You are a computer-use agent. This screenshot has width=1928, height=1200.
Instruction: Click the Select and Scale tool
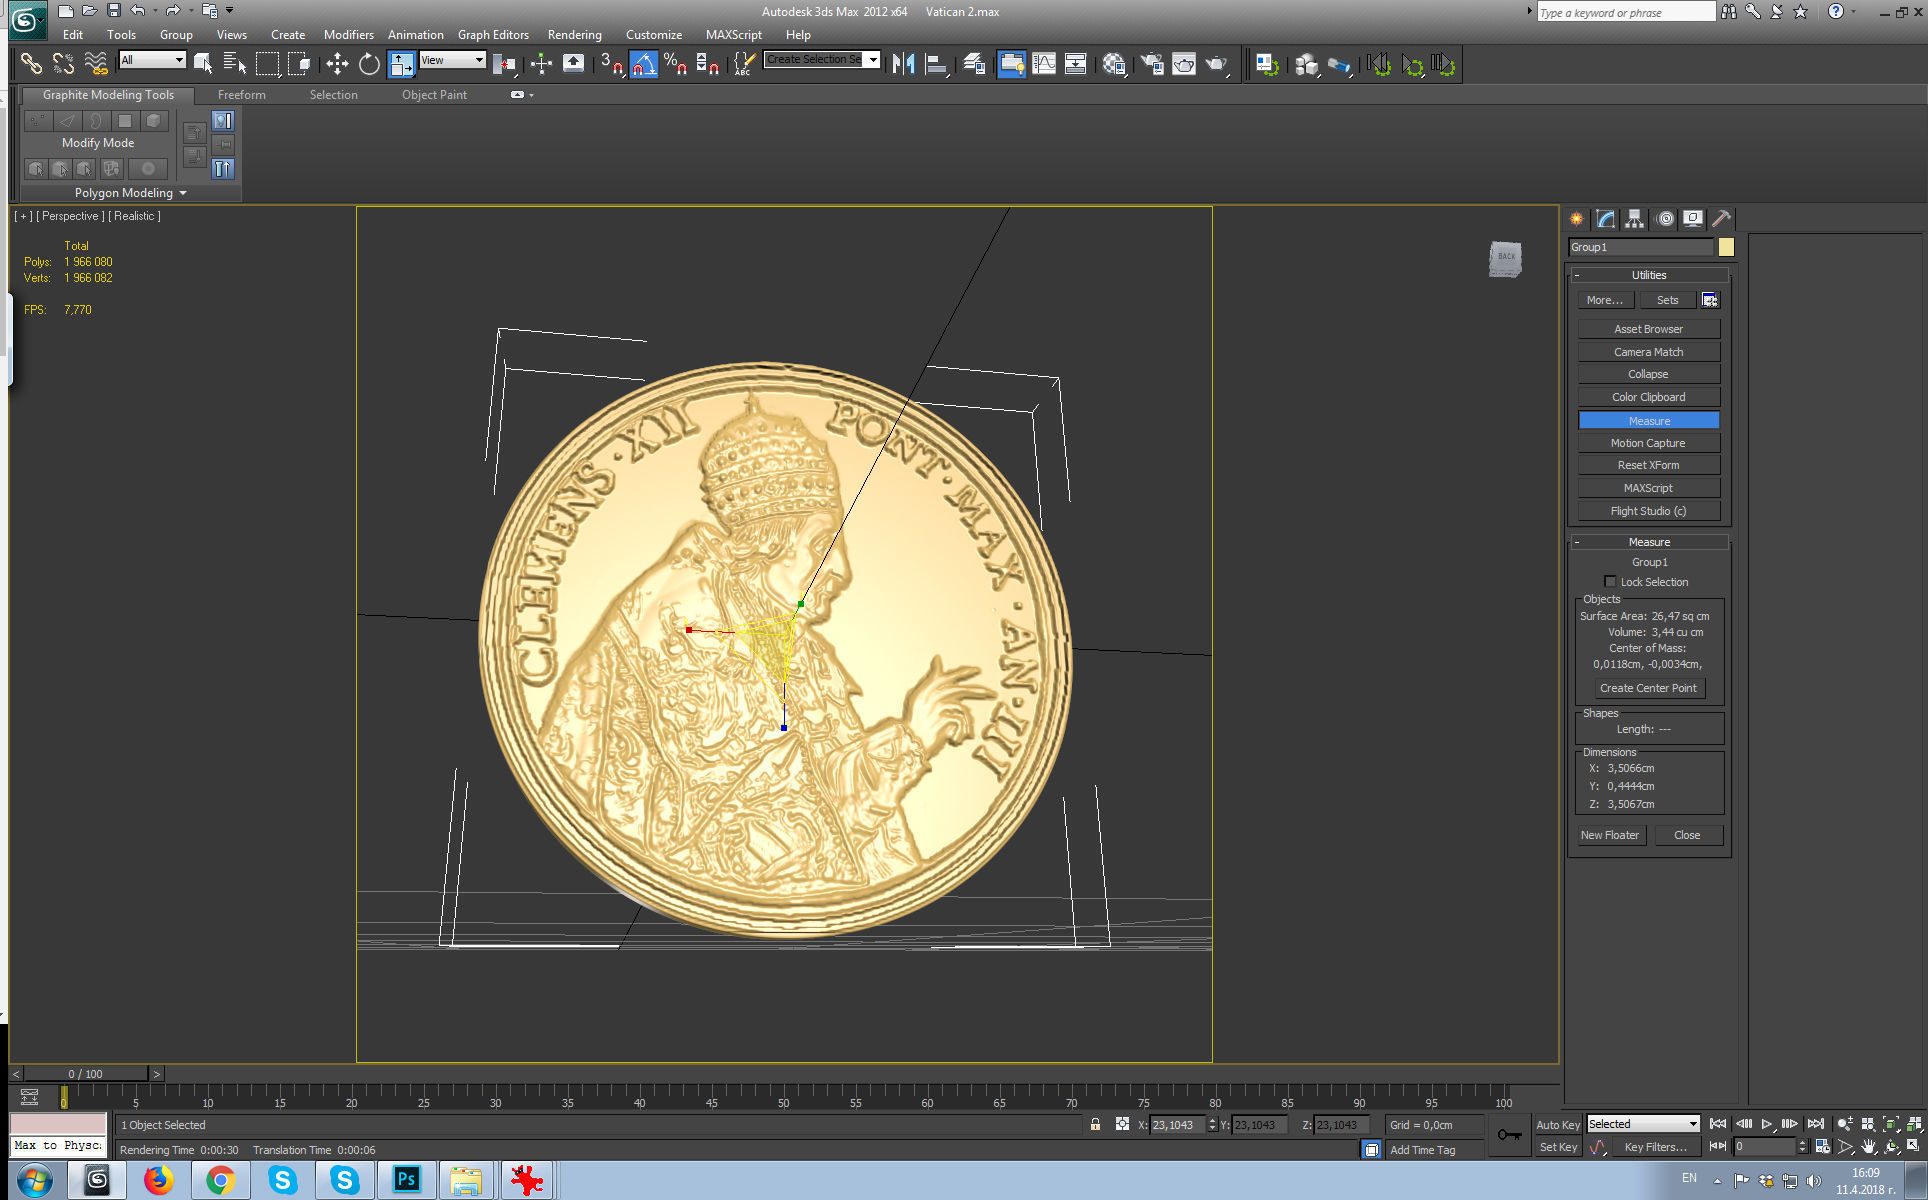(x=401, y=64)
